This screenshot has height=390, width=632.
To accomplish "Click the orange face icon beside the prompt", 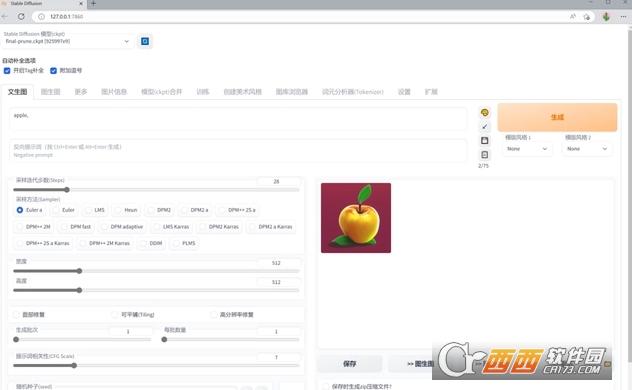I will tap(484, 112).
